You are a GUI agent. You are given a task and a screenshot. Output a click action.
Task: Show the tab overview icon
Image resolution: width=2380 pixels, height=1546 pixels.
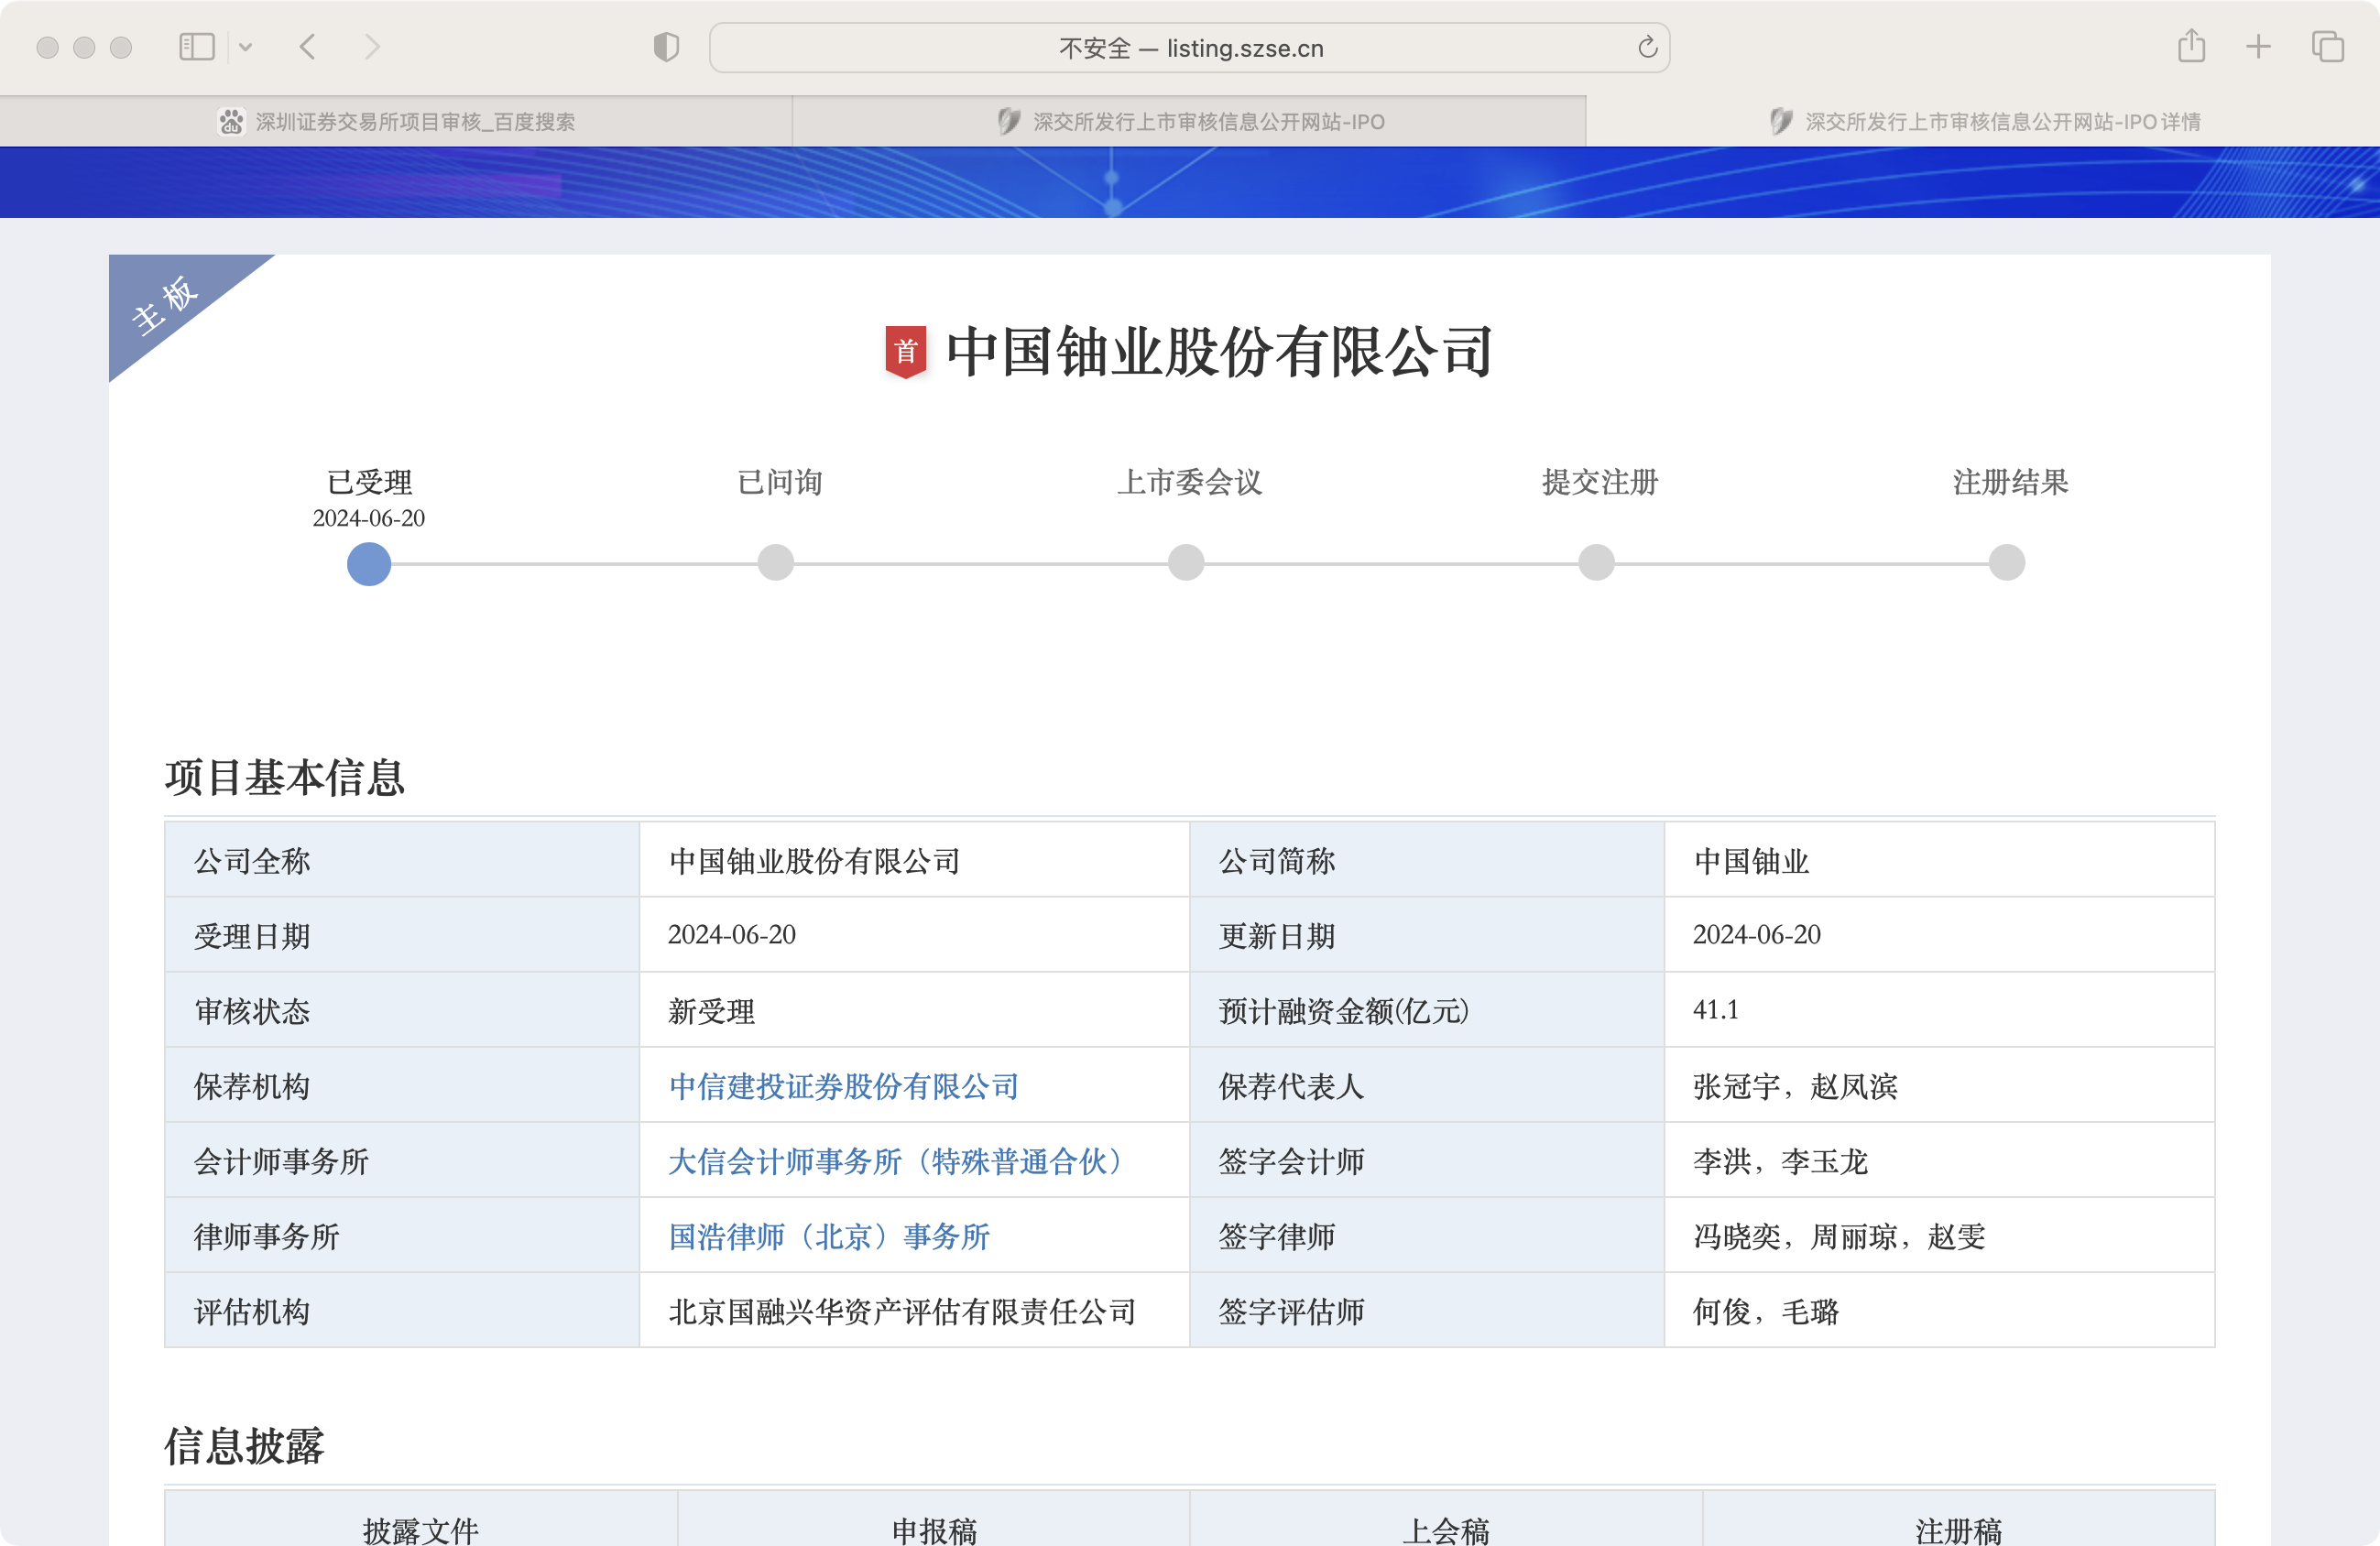pyautogui.click(x=2327, y=47)
